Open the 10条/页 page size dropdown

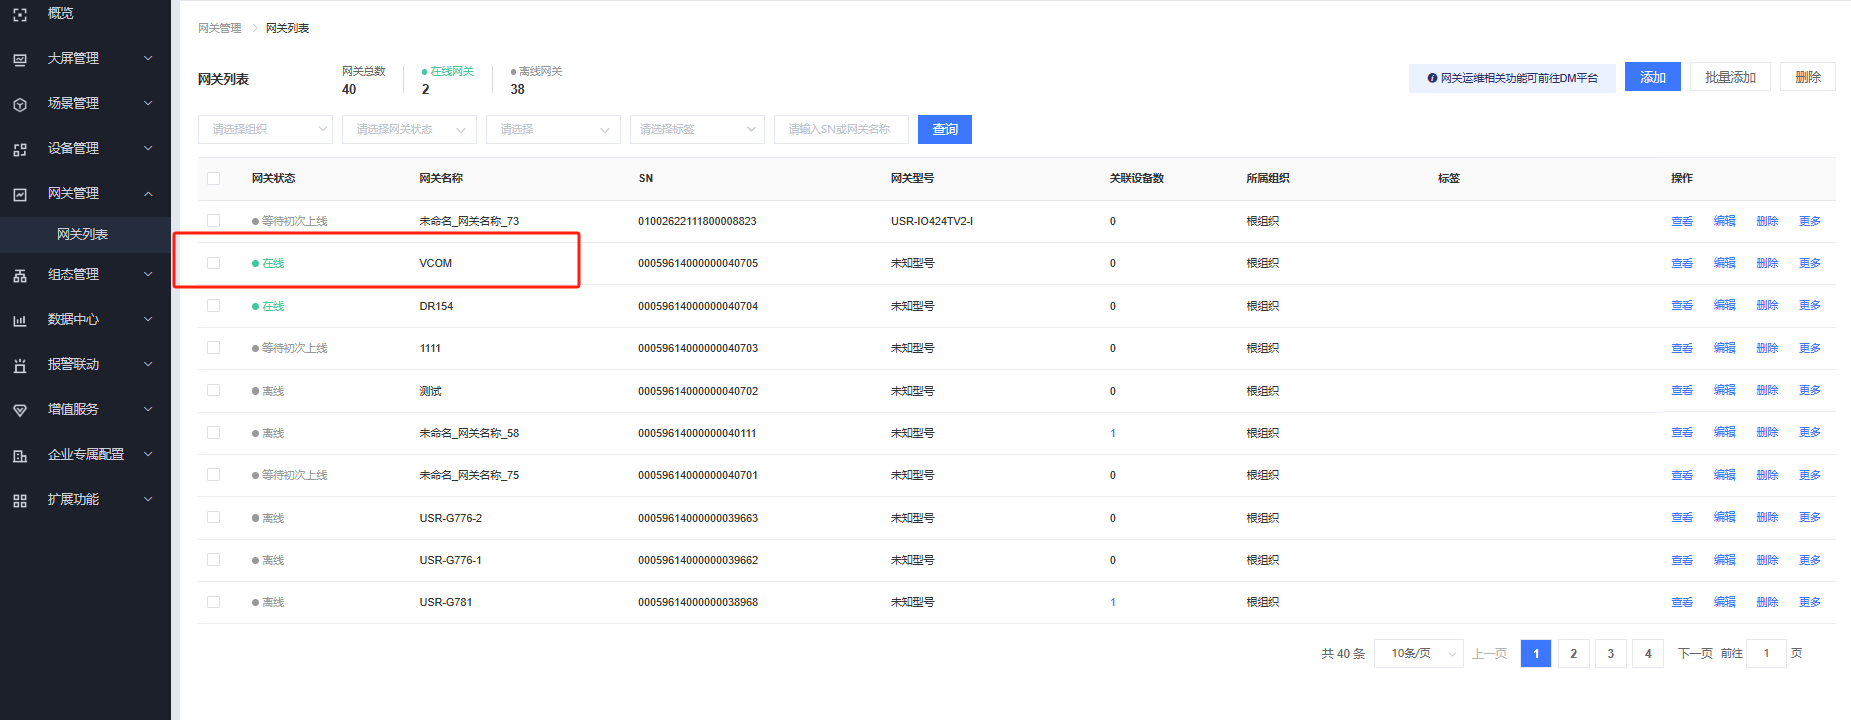click(x=1419, y=653)
